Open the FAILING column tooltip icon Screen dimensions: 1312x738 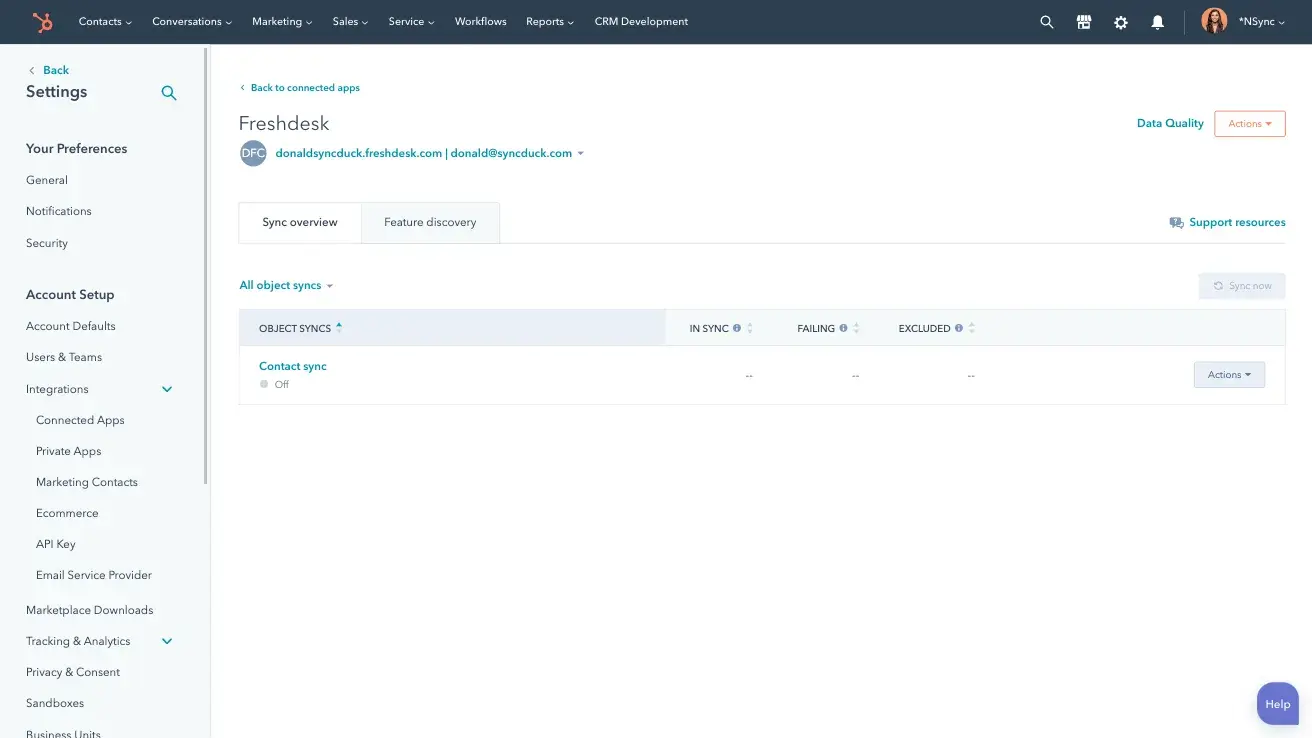tap(843, 327)
